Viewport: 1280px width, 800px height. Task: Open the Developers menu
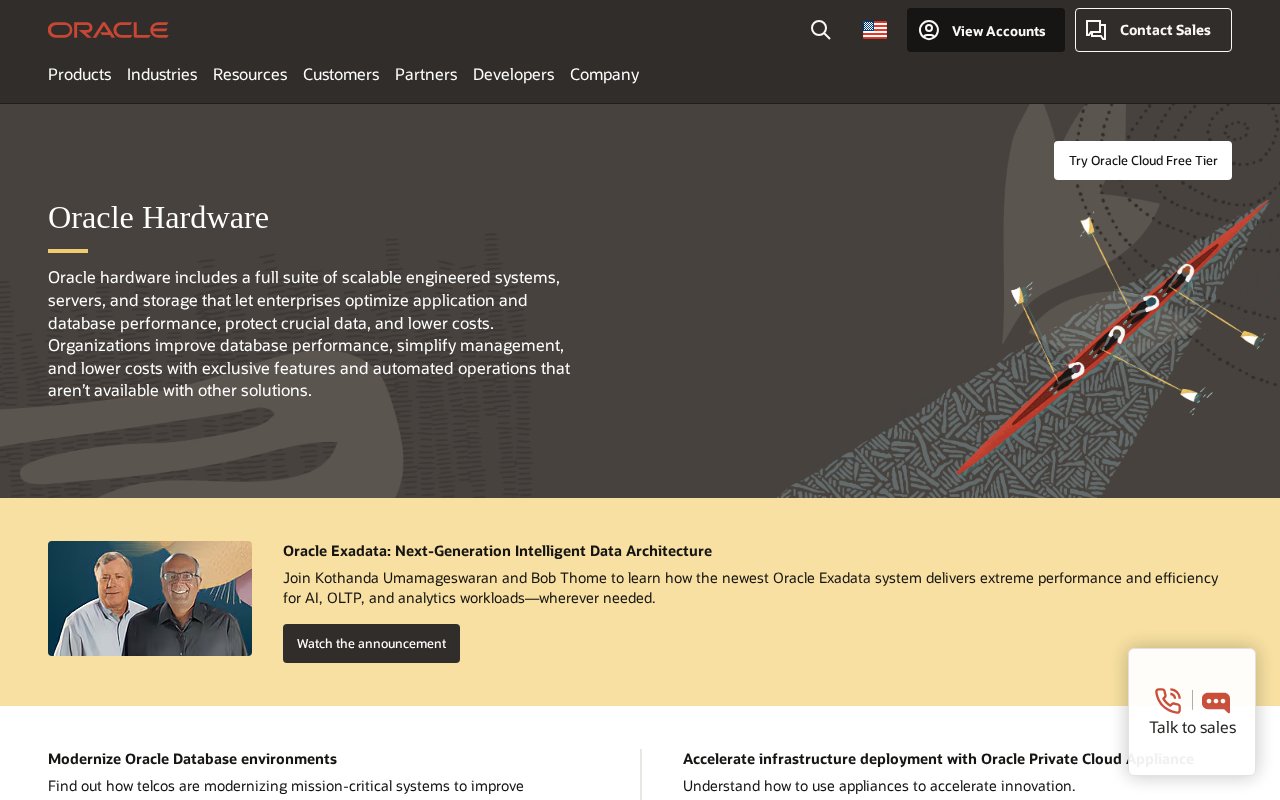pos(513,74)
